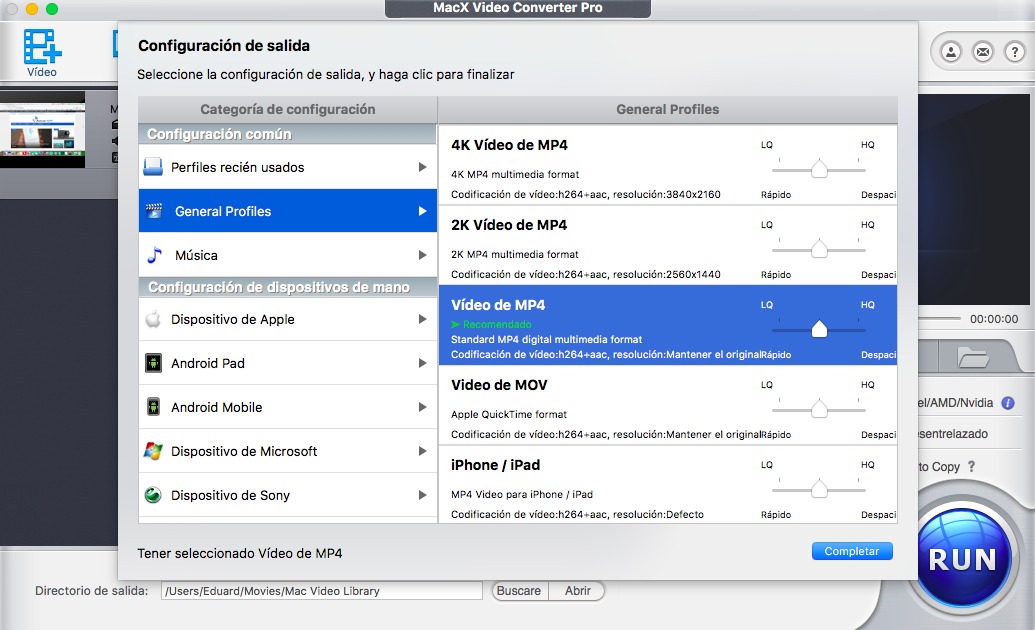The width and height of the screenshot is (1035, 630).
Task: Click the Microsoft Windows logo icon
Action: click(153, 451)
